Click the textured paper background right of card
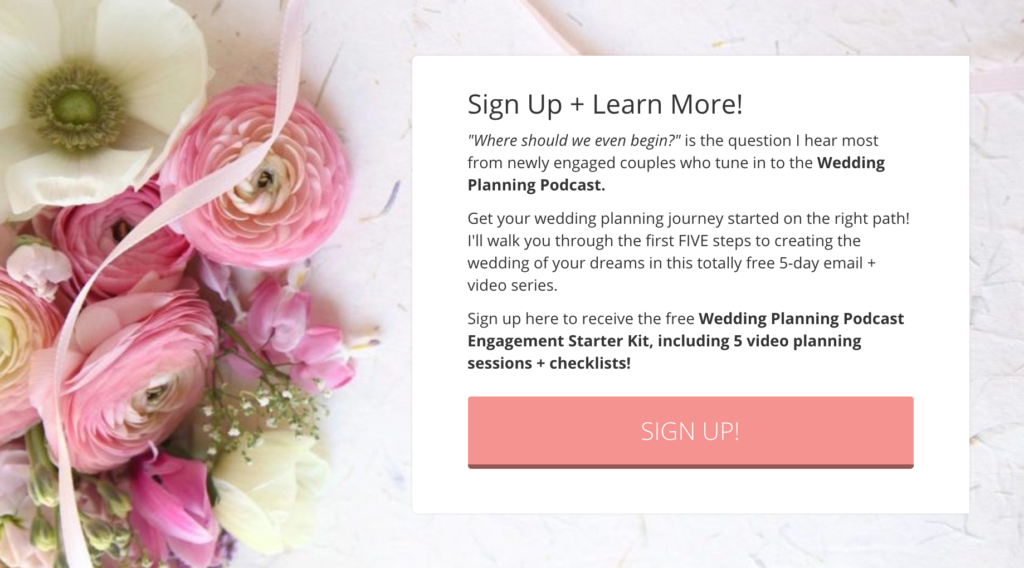This screenshot has width=1024, height=568. click(x=996, y=294)
